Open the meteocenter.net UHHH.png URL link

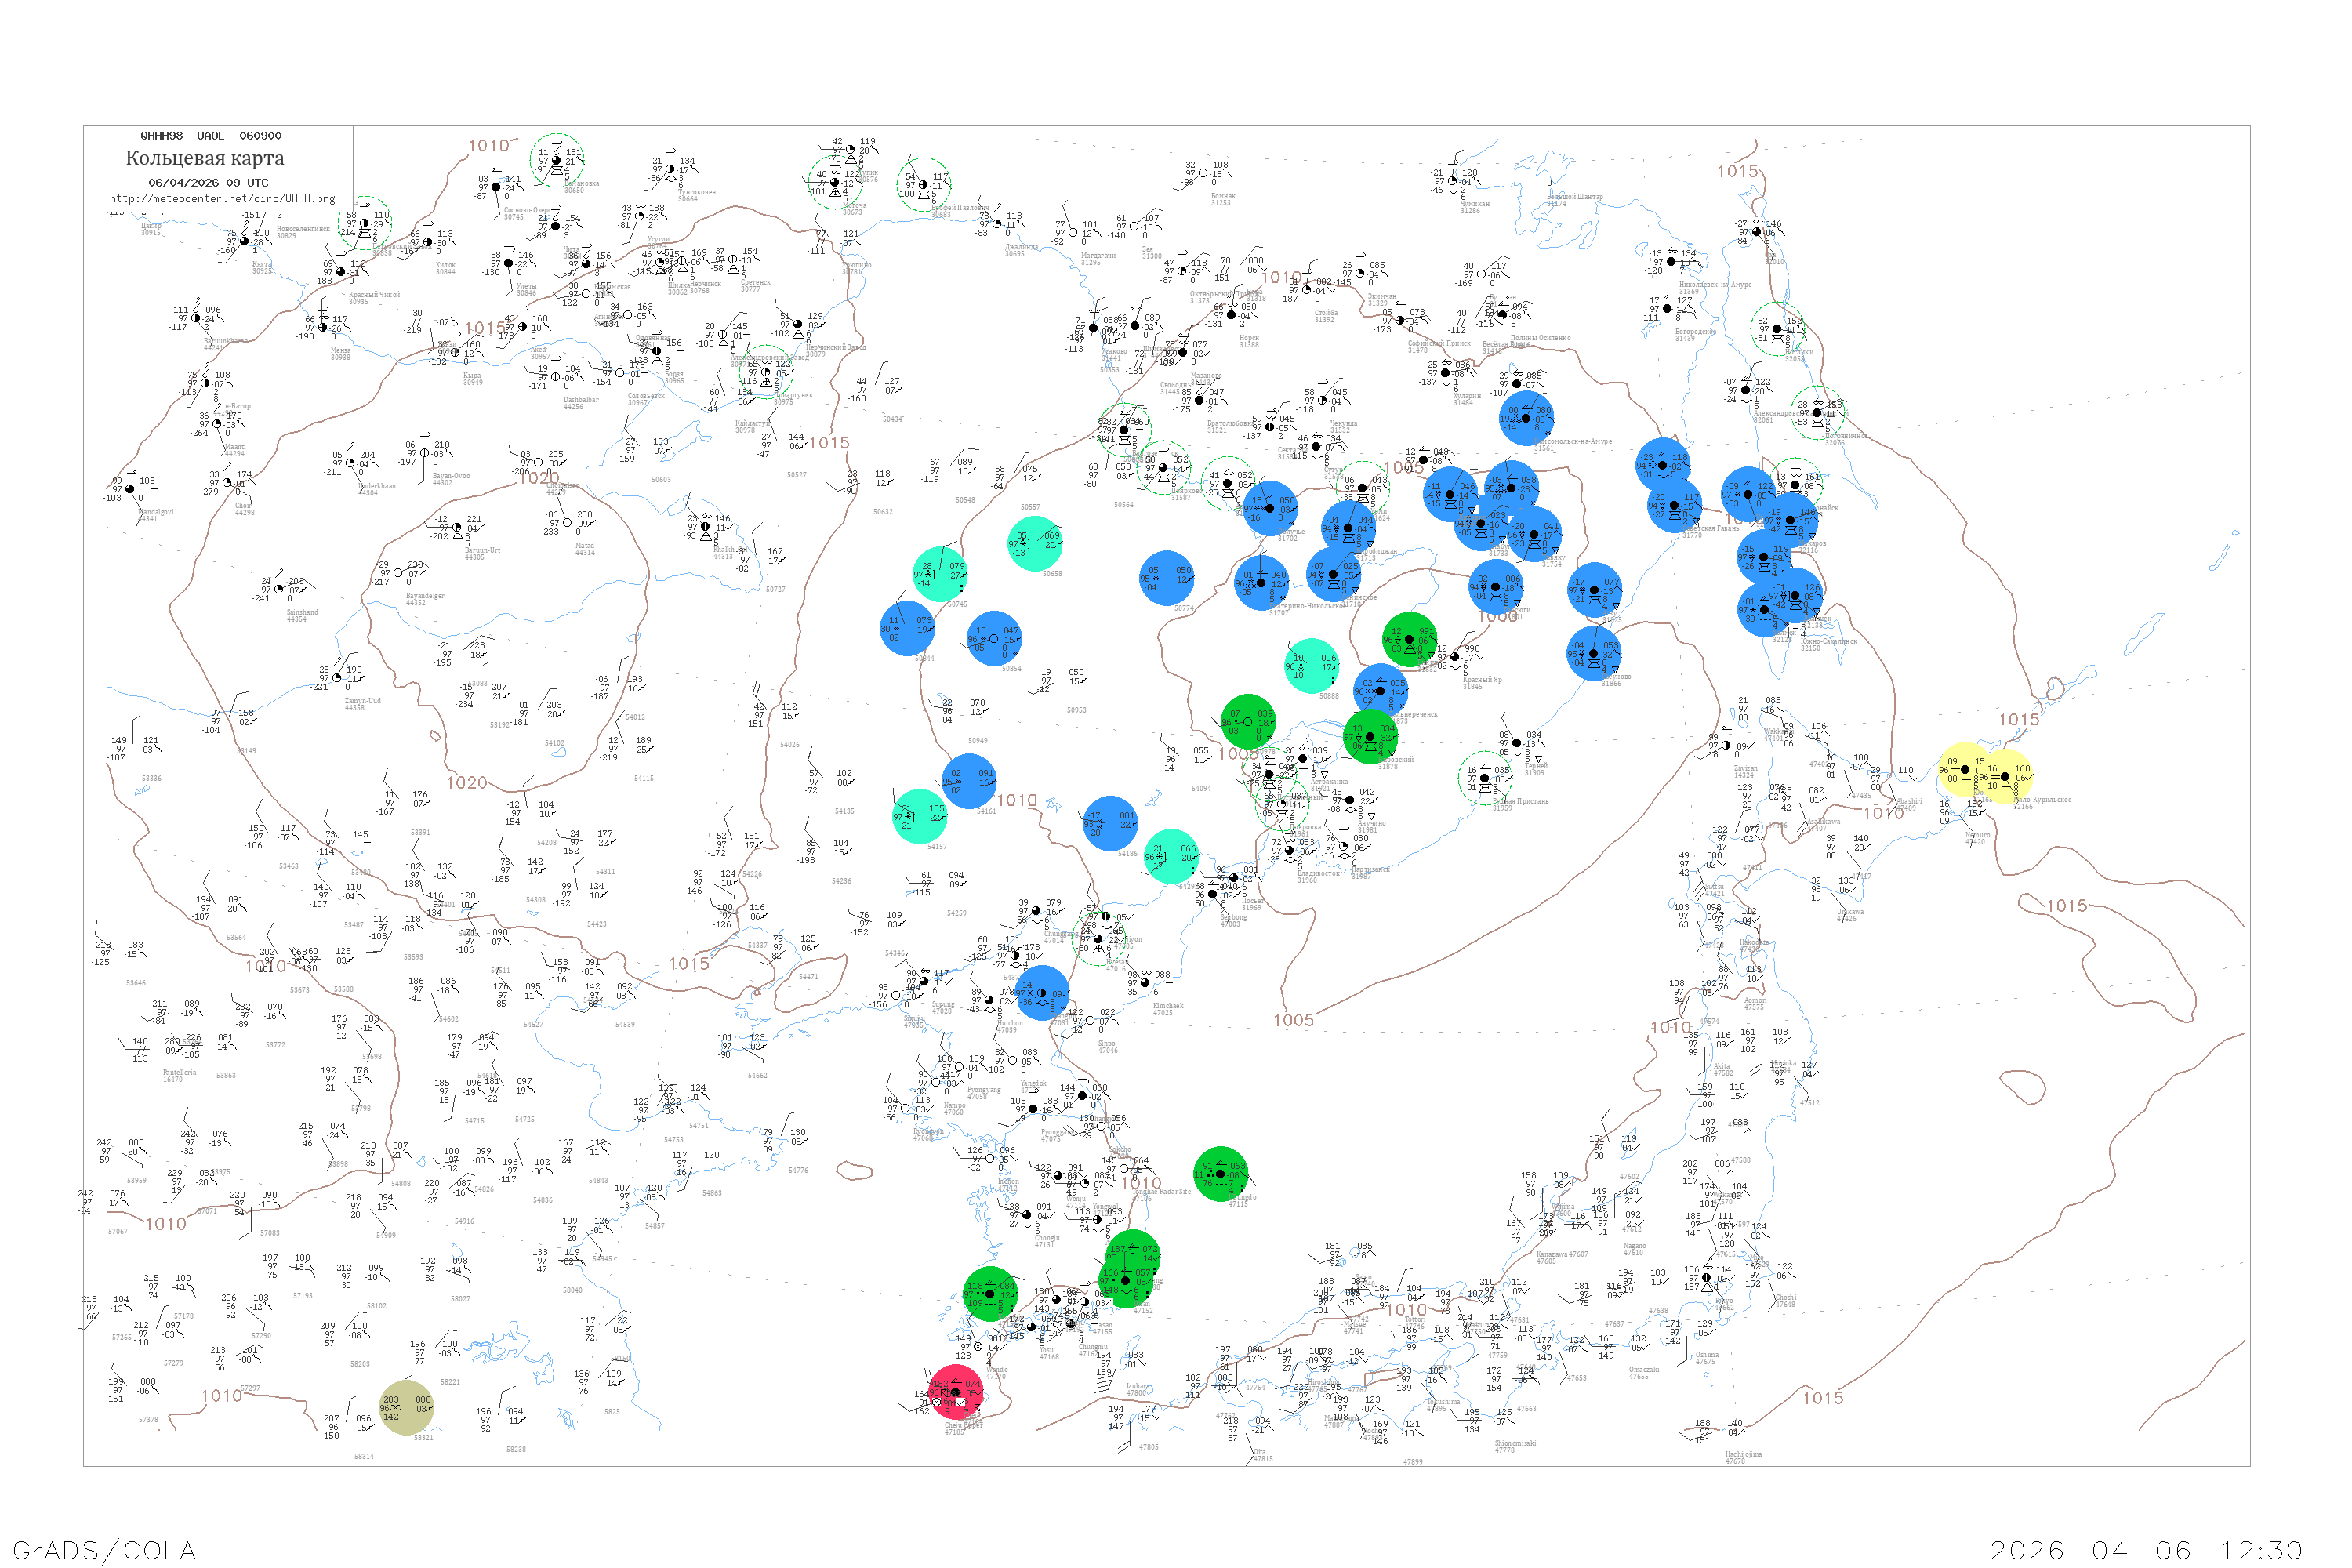[222, 199]
